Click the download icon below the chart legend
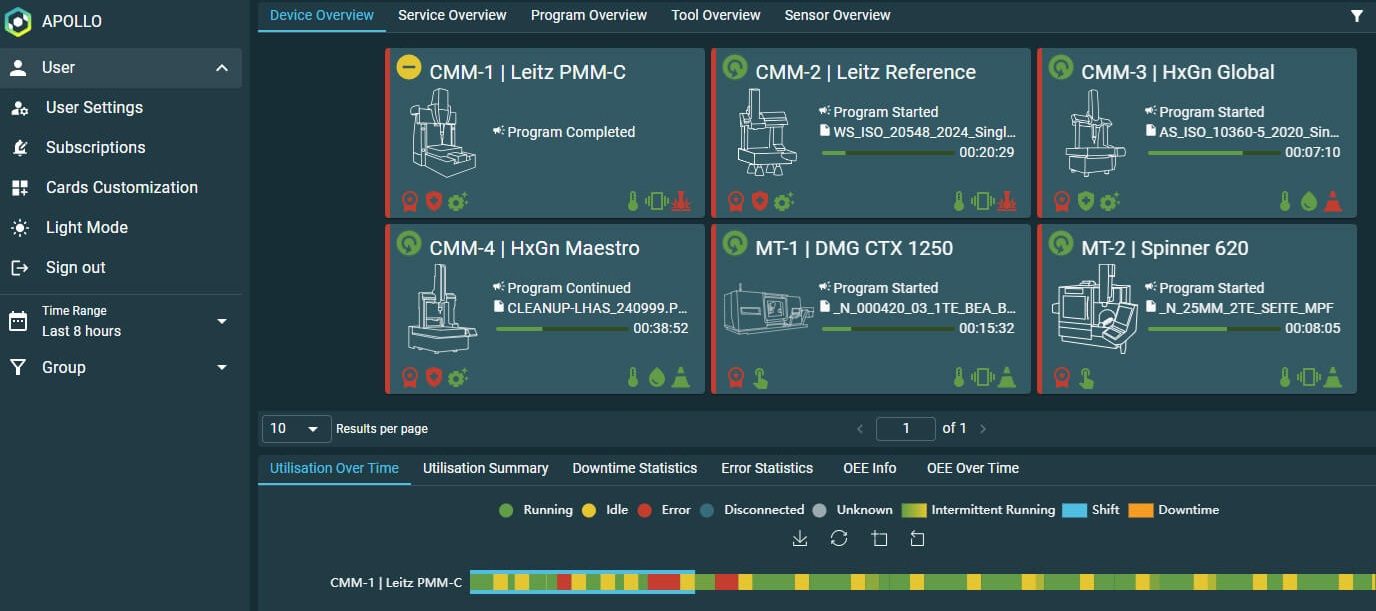1376x611 pixels. point(799,538)
